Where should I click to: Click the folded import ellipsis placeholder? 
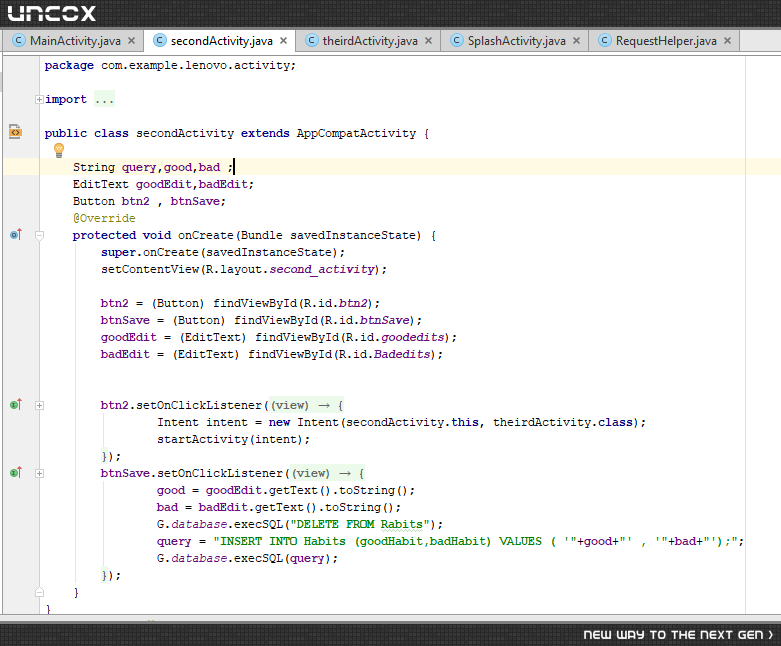pos(105,100)
